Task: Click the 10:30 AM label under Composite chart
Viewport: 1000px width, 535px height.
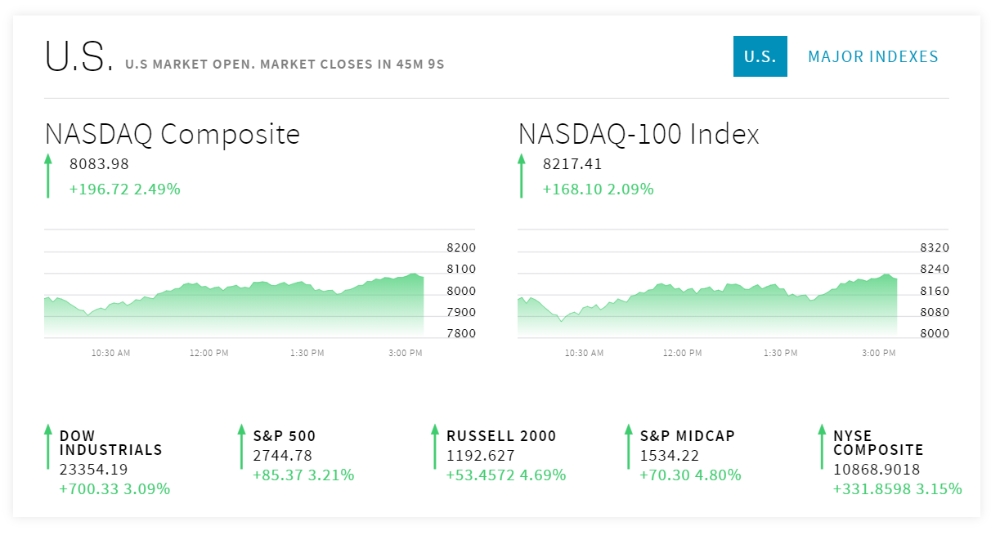Action: [x=110, y=353]
